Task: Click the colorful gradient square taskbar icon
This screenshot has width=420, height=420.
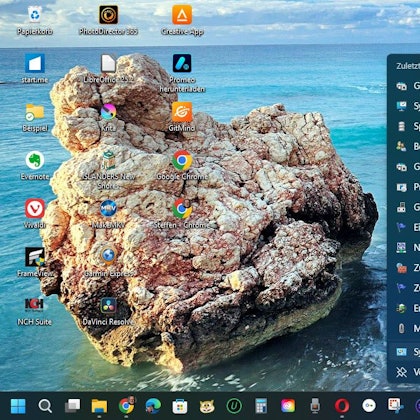Action: (x=288, y=406)
